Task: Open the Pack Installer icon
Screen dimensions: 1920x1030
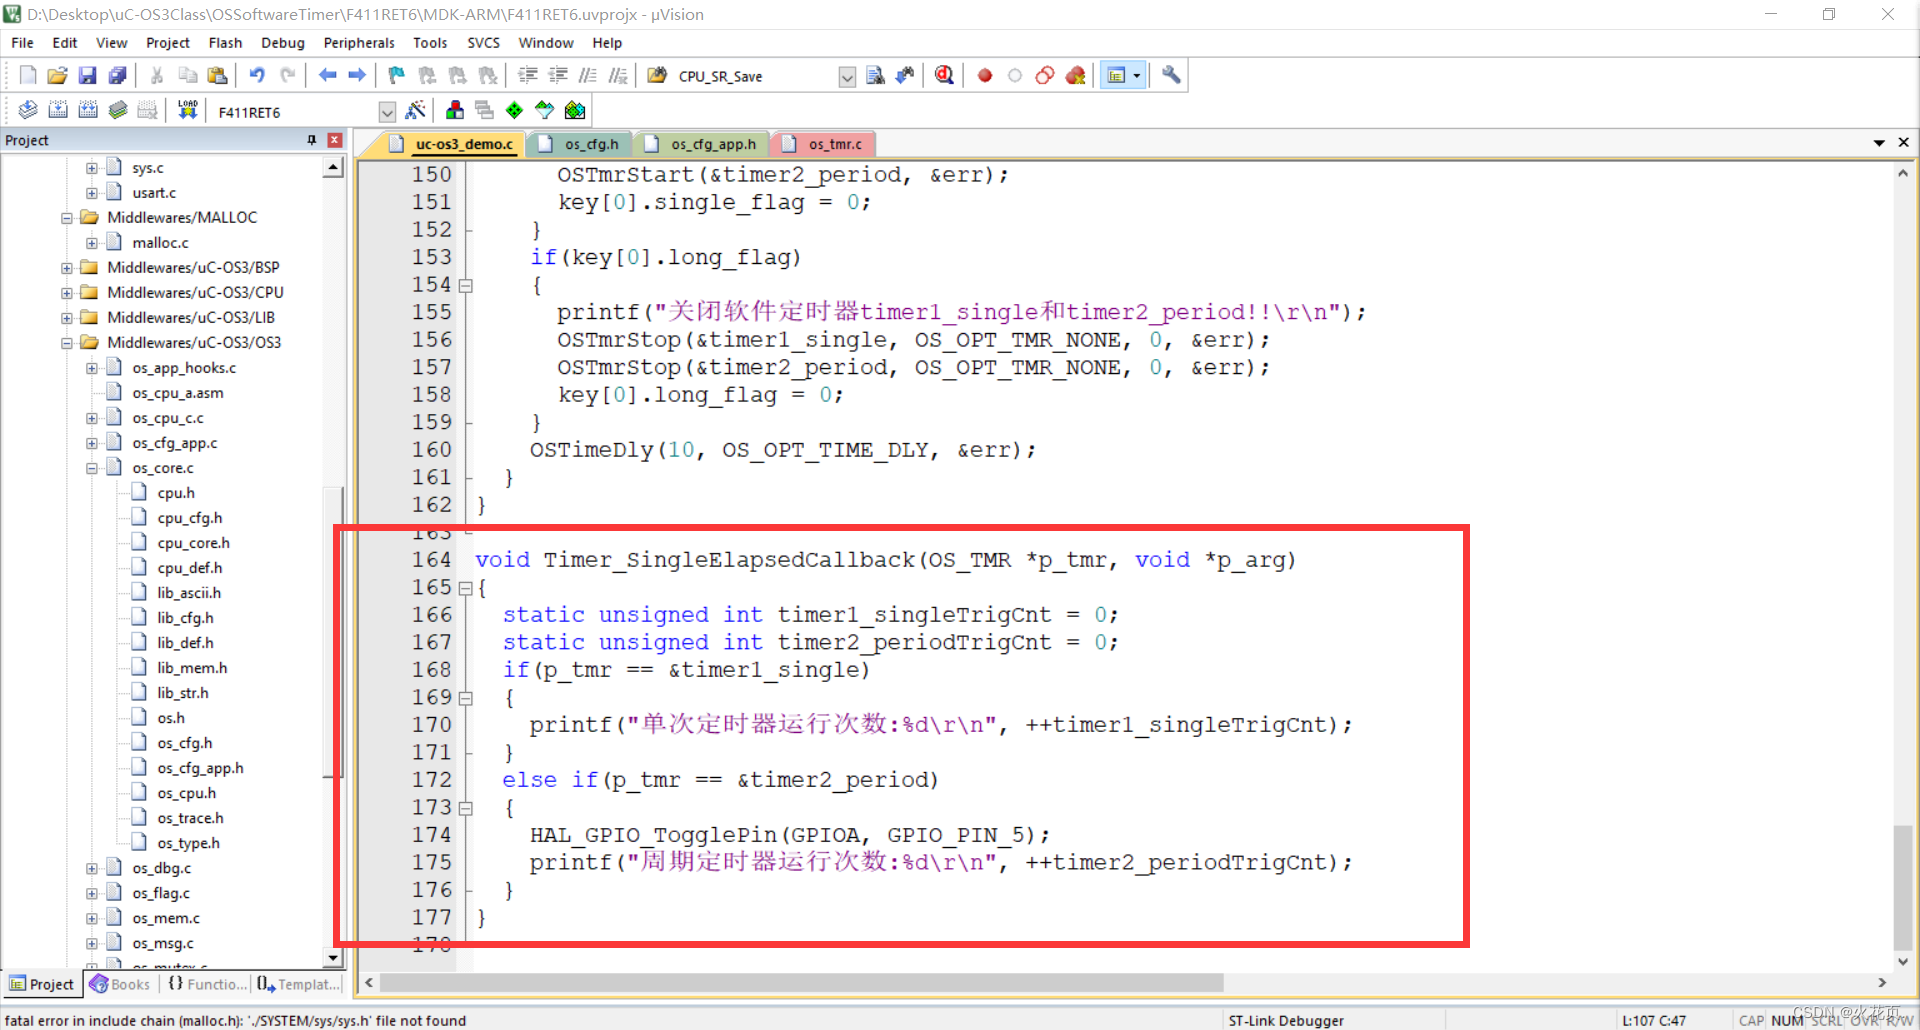Action: pos(575,110)
